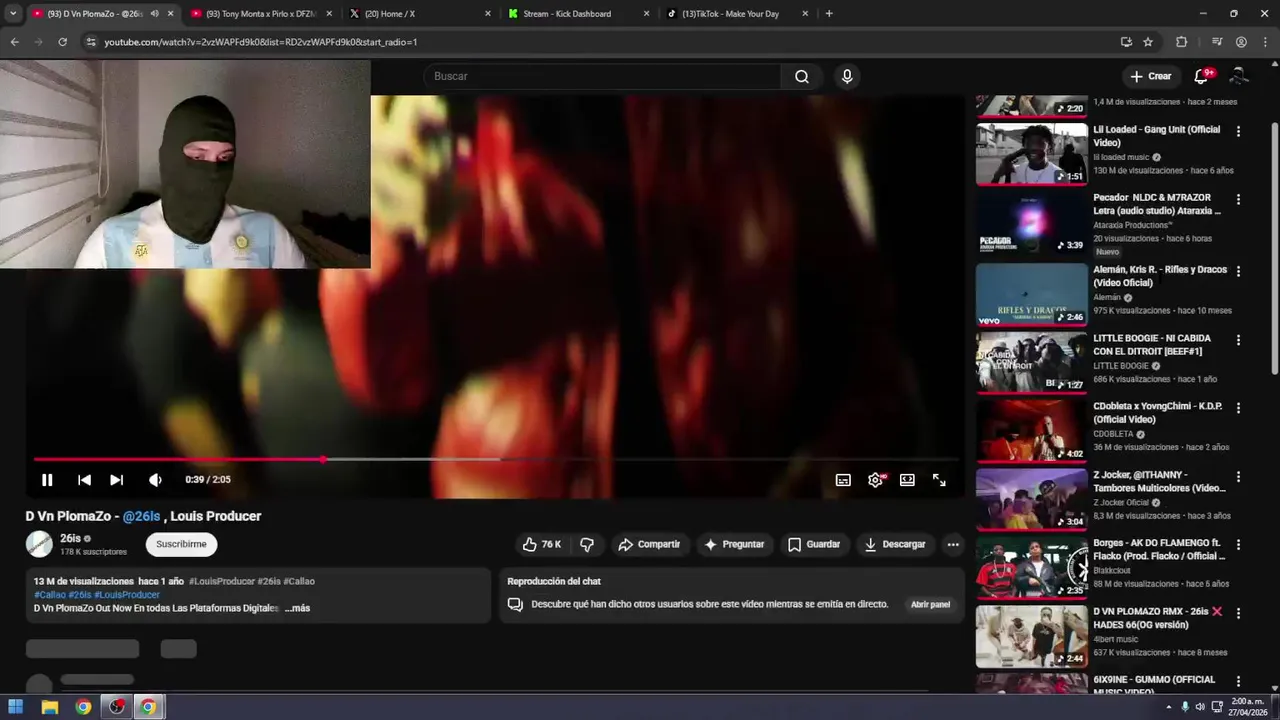Open Chrome three-dot menu
Screen dimensions: 1280x720
[1265, 42]
